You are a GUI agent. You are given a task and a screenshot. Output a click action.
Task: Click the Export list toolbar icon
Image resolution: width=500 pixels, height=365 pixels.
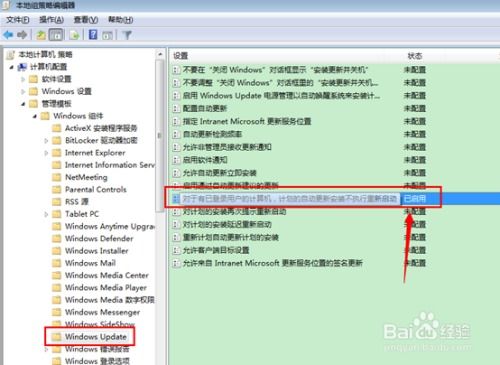pos(74,35)
